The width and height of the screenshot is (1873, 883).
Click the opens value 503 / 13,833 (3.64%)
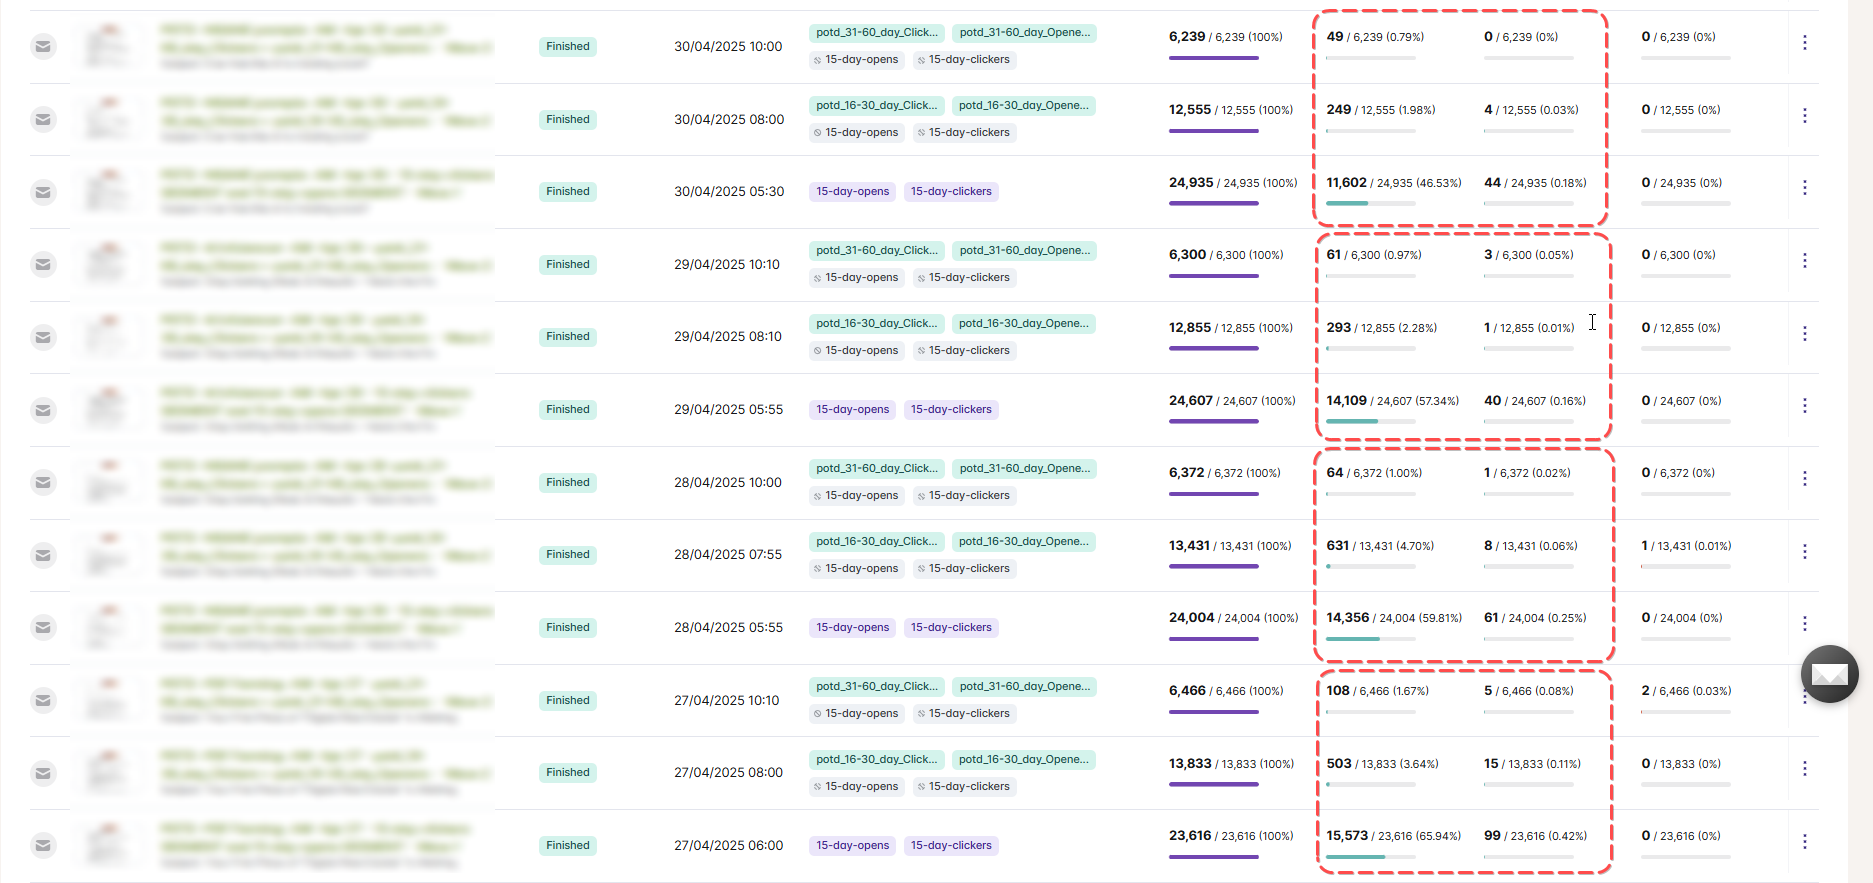tap(1382, 764)
